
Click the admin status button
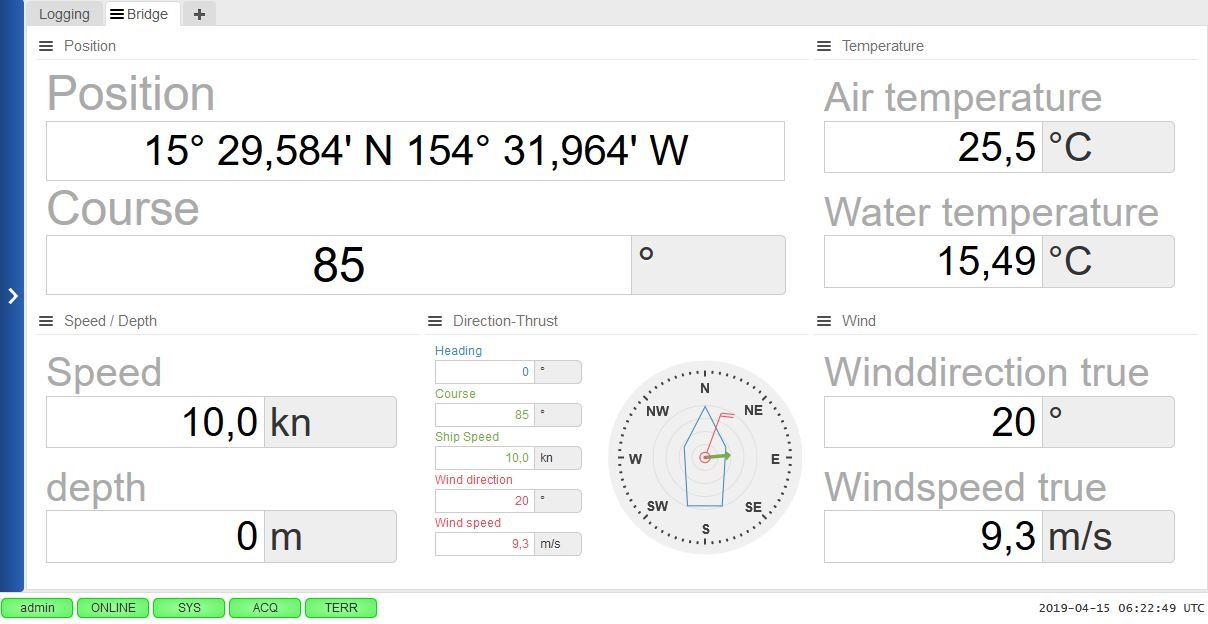coord(38,607)
